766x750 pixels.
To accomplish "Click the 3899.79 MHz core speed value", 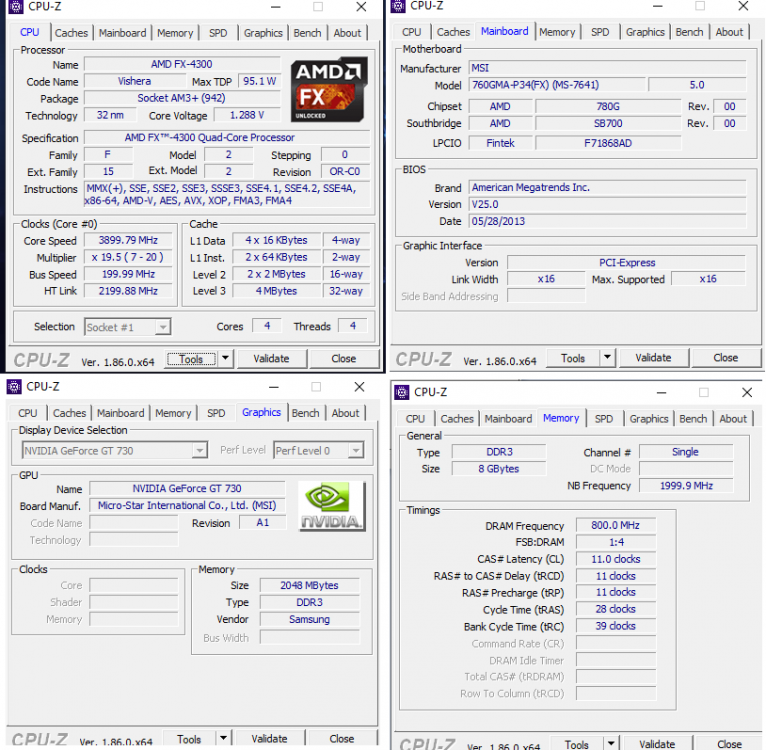I will [128, 240].
